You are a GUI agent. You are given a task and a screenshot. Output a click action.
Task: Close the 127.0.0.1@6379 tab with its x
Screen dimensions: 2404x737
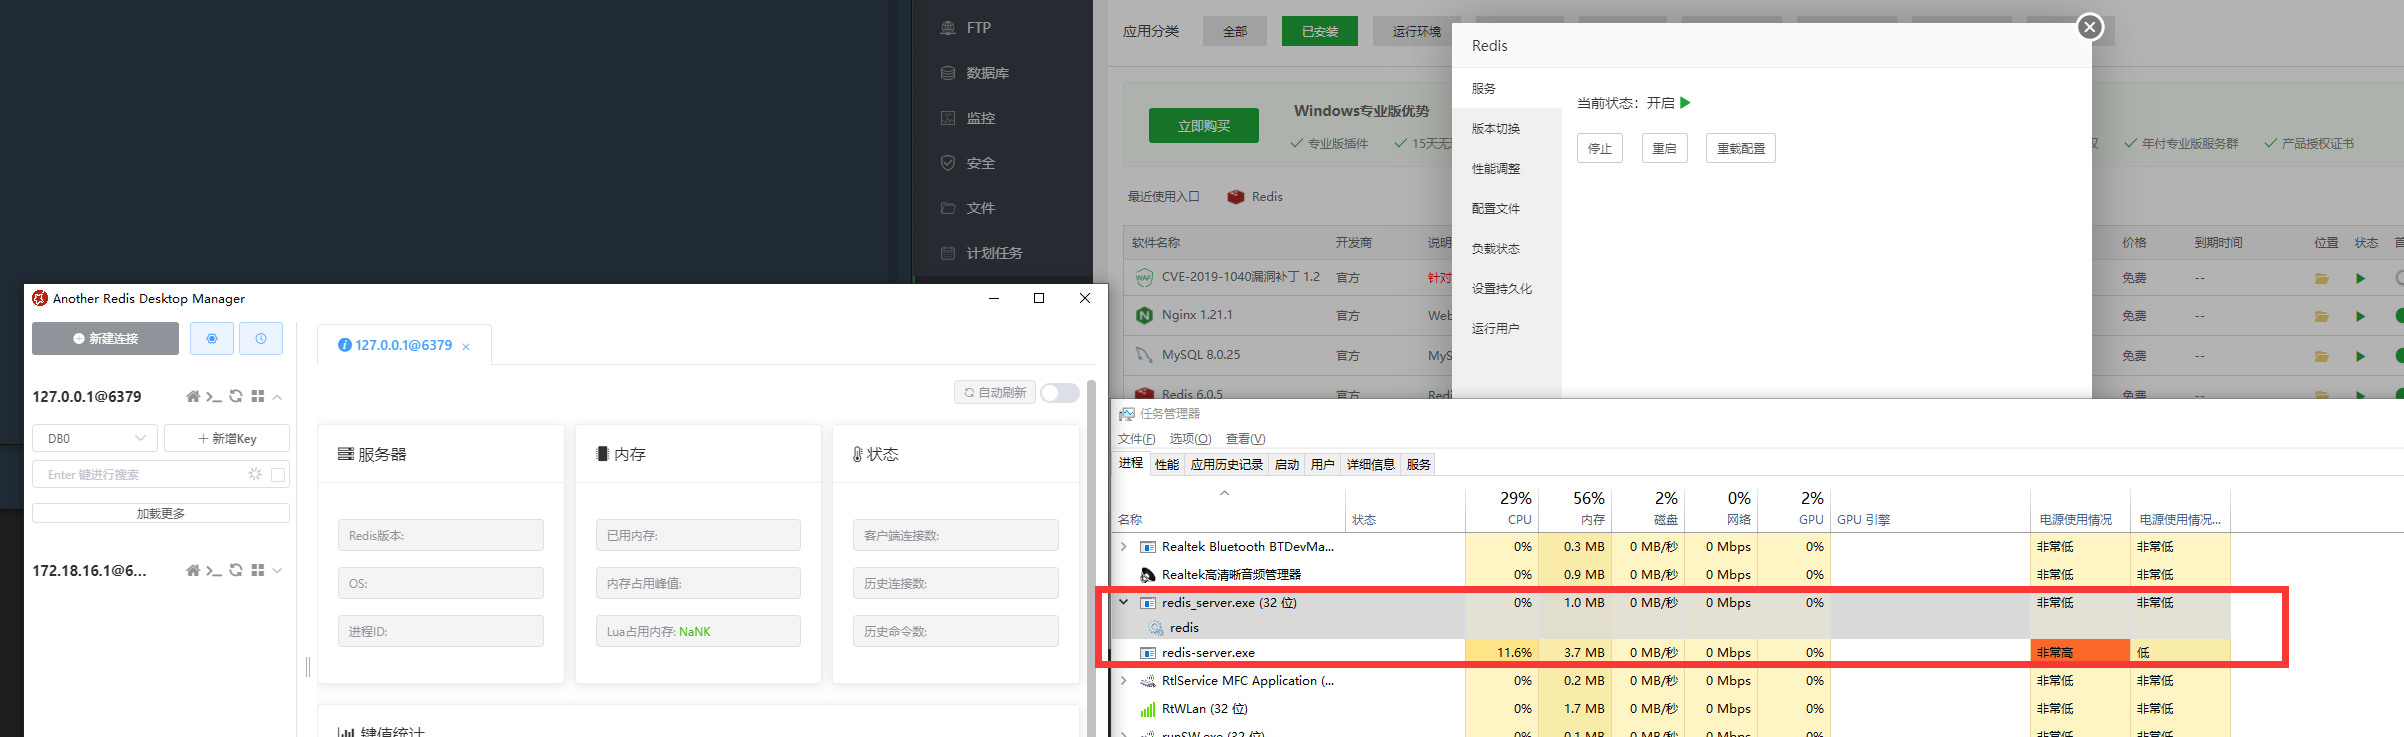(466, 347)
